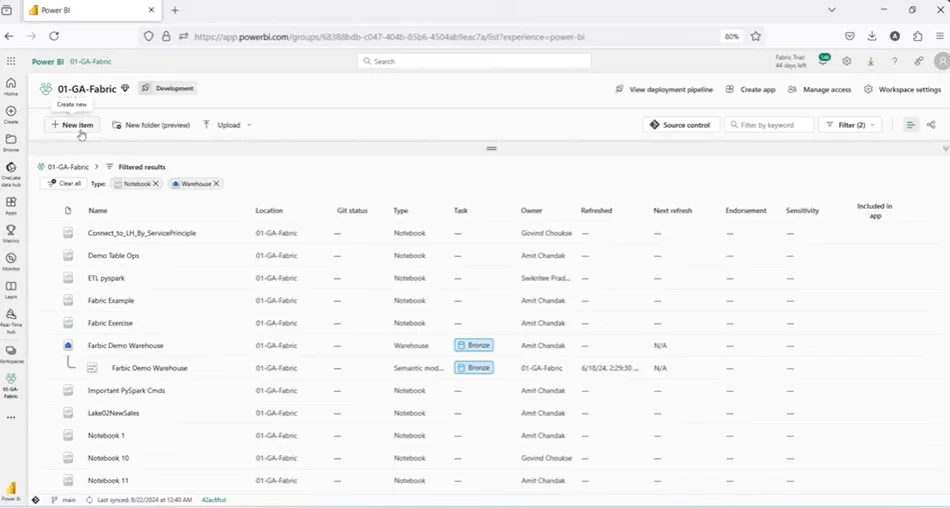
Task: Click the Filter by keyword field
Action: [769, 125]
